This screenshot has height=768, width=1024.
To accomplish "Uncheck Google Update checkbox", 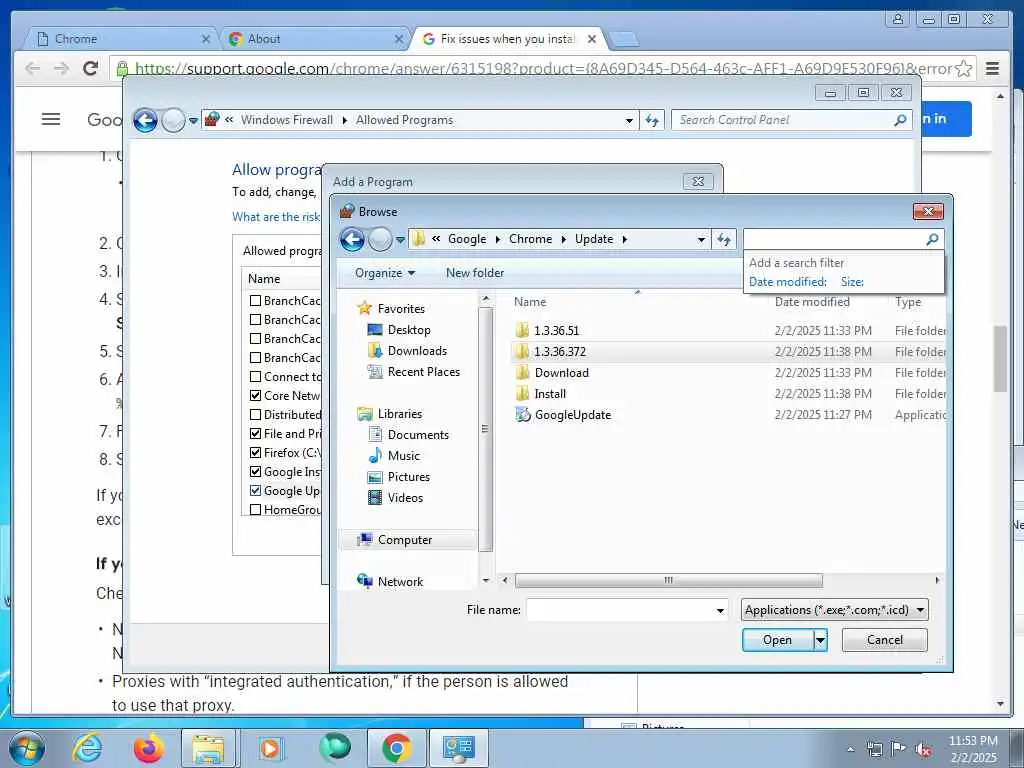I will pos(255,490).
